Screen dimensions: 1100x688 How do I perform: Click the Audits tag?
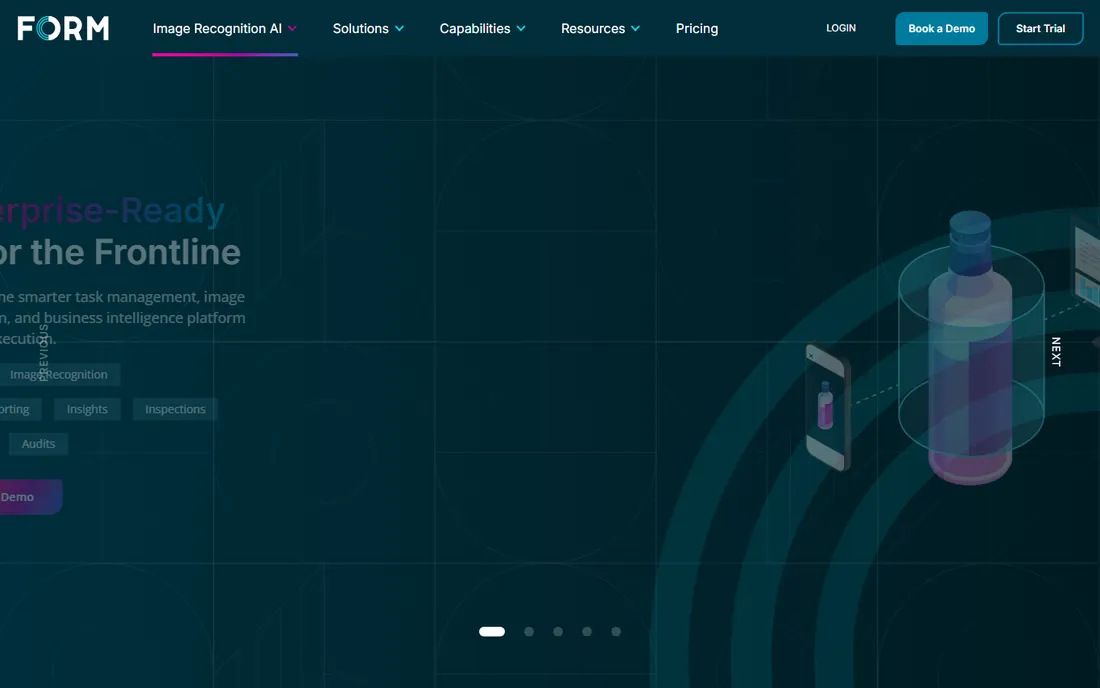39,444
